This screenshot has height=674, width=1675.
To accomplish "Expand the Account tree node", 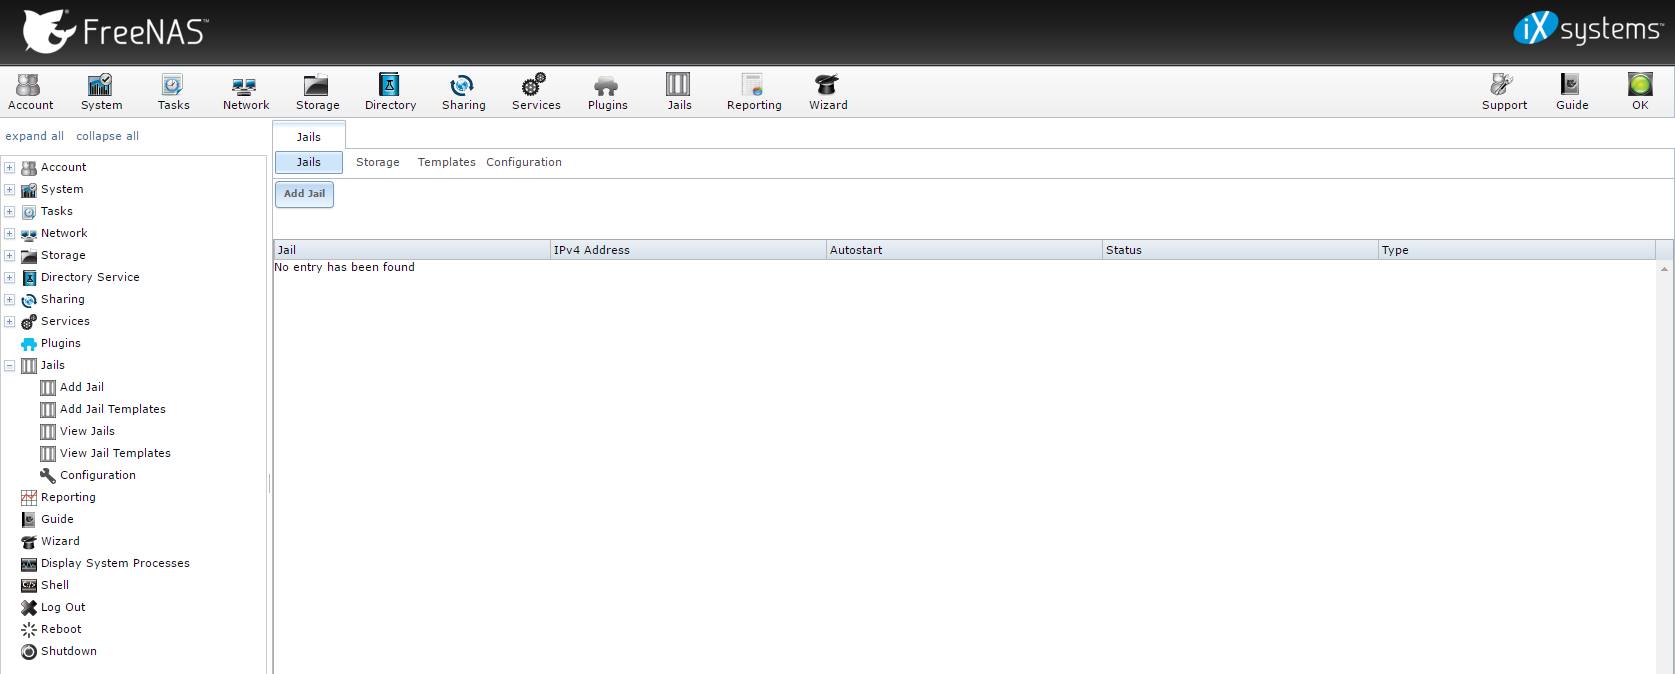I will 10,168.
